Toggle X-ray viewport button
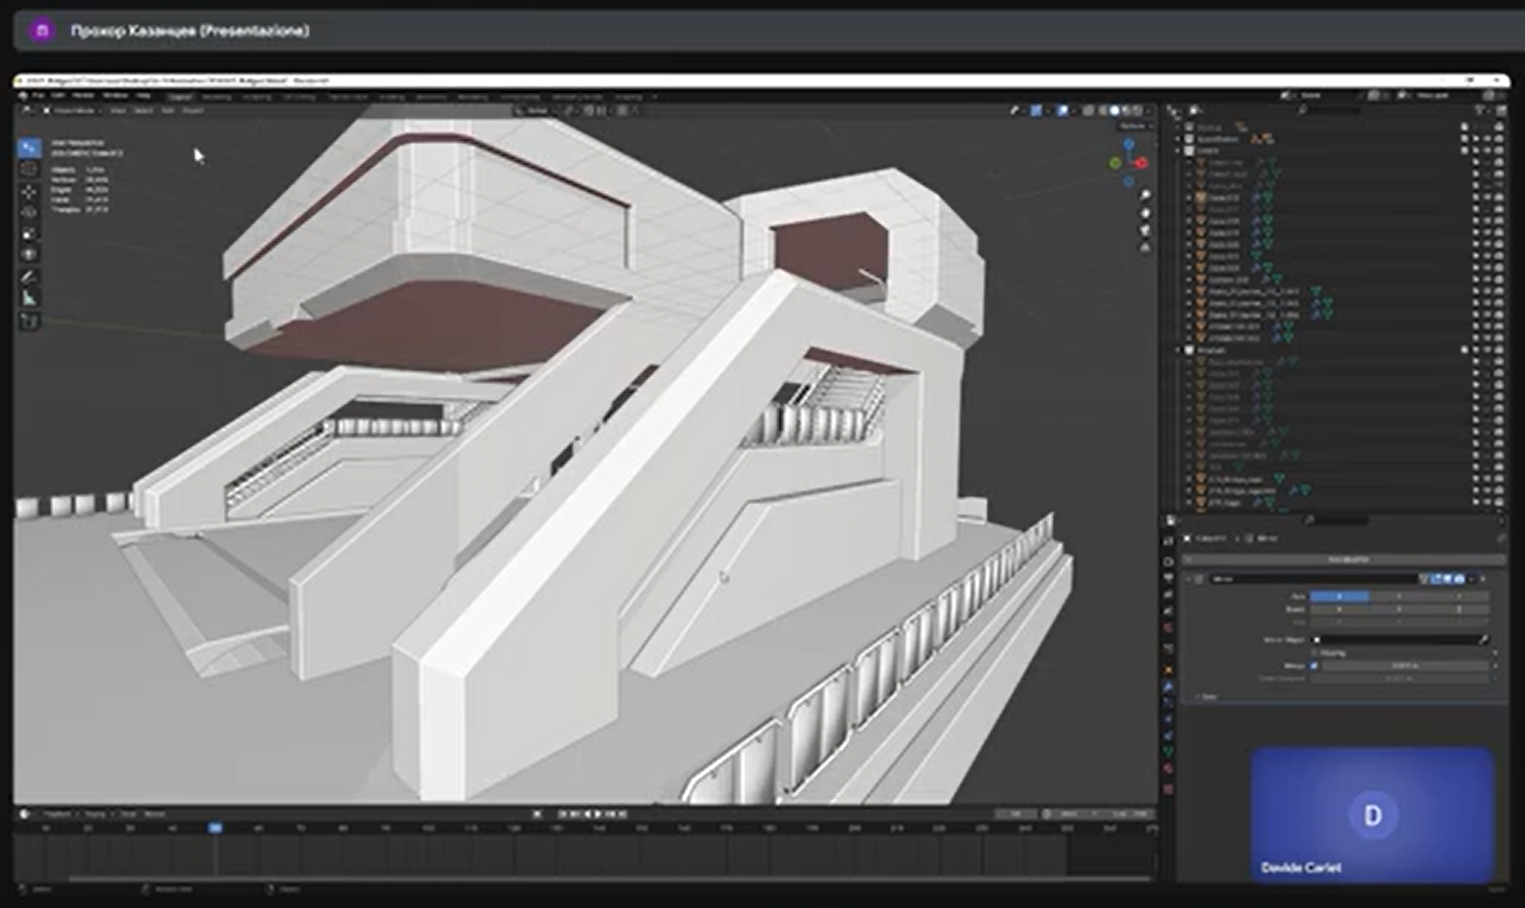Viewport: 1525px width, 908px height. (x=1088, y=110)
